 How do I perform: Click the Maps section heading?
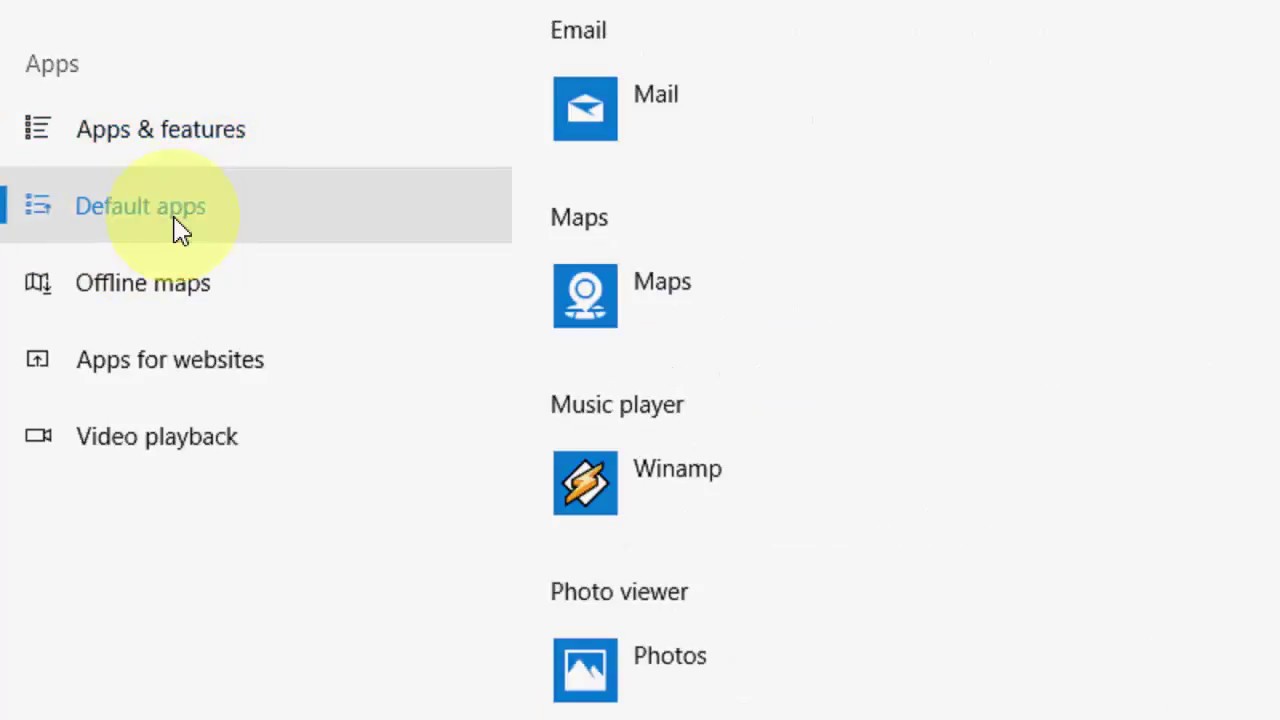point(579,217)
